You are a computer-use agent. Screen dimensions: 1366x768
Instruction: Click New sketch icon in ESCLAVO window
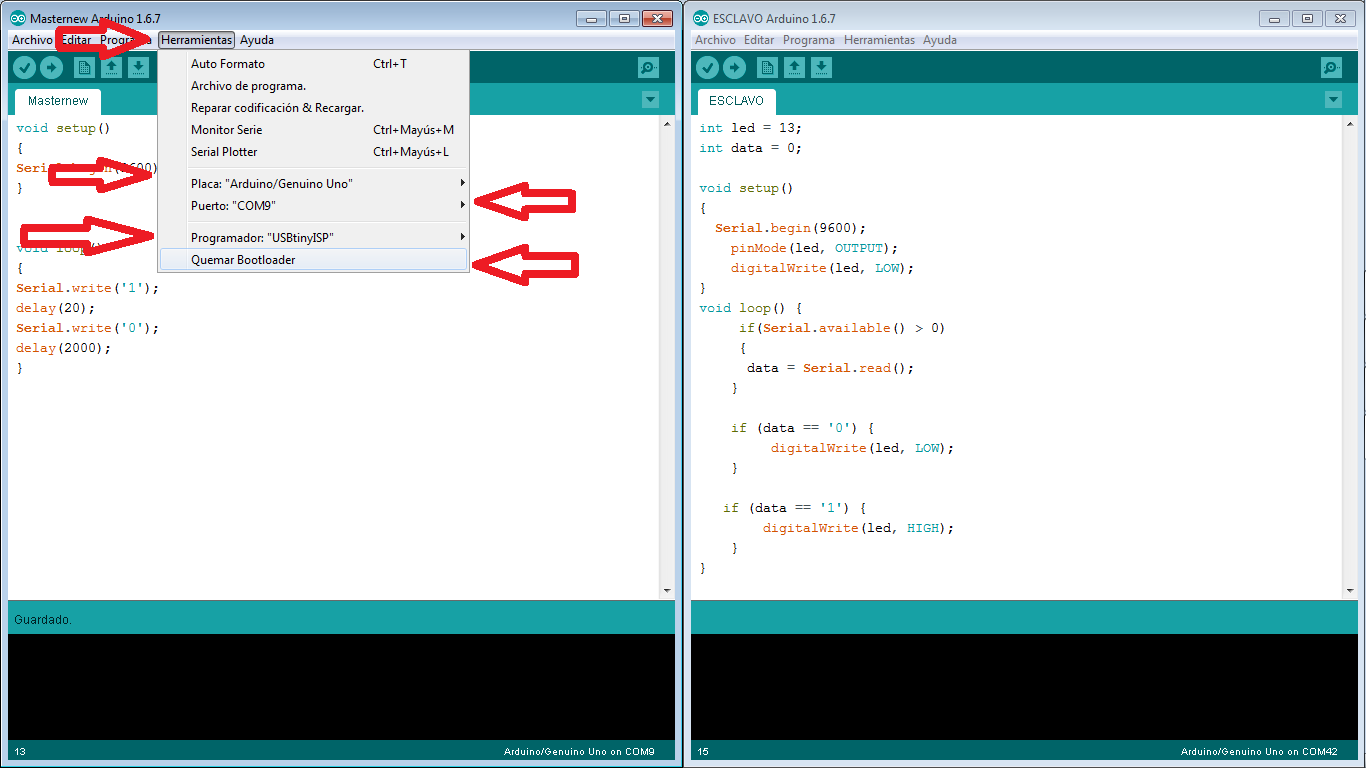pos(768,67)
